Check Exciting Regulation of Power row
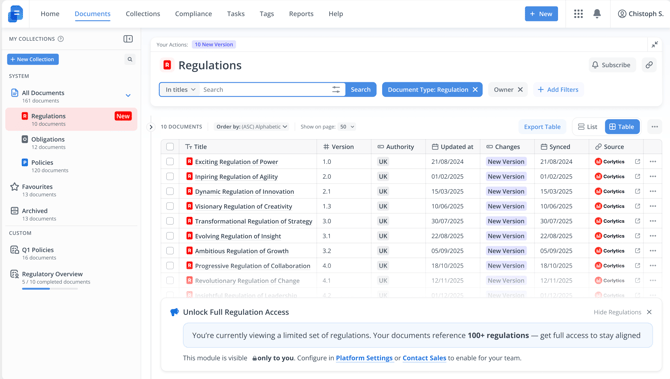The image size is (670, 379). [170, 162]
